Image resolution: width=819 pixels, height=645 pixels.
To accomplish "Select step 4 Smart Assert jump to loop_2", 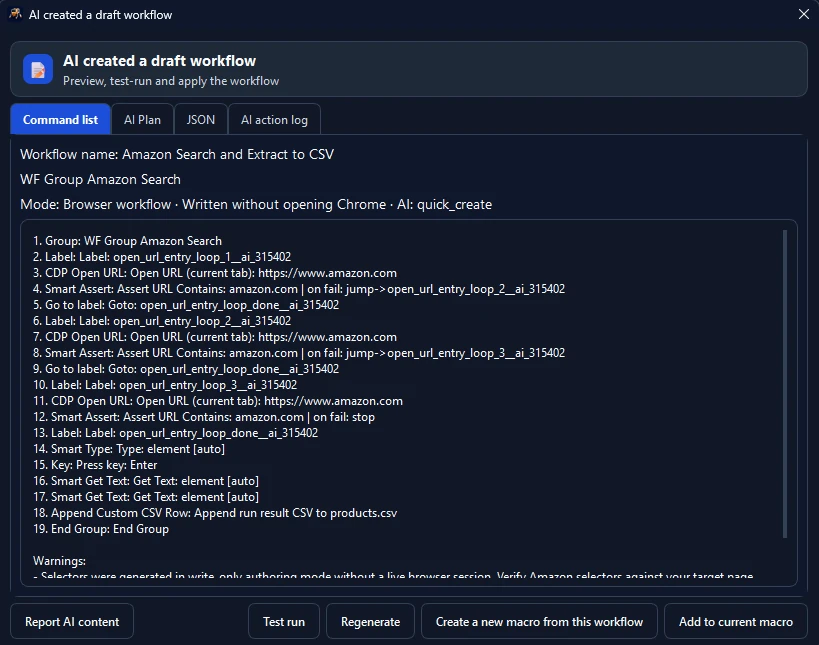I will 299,289.
